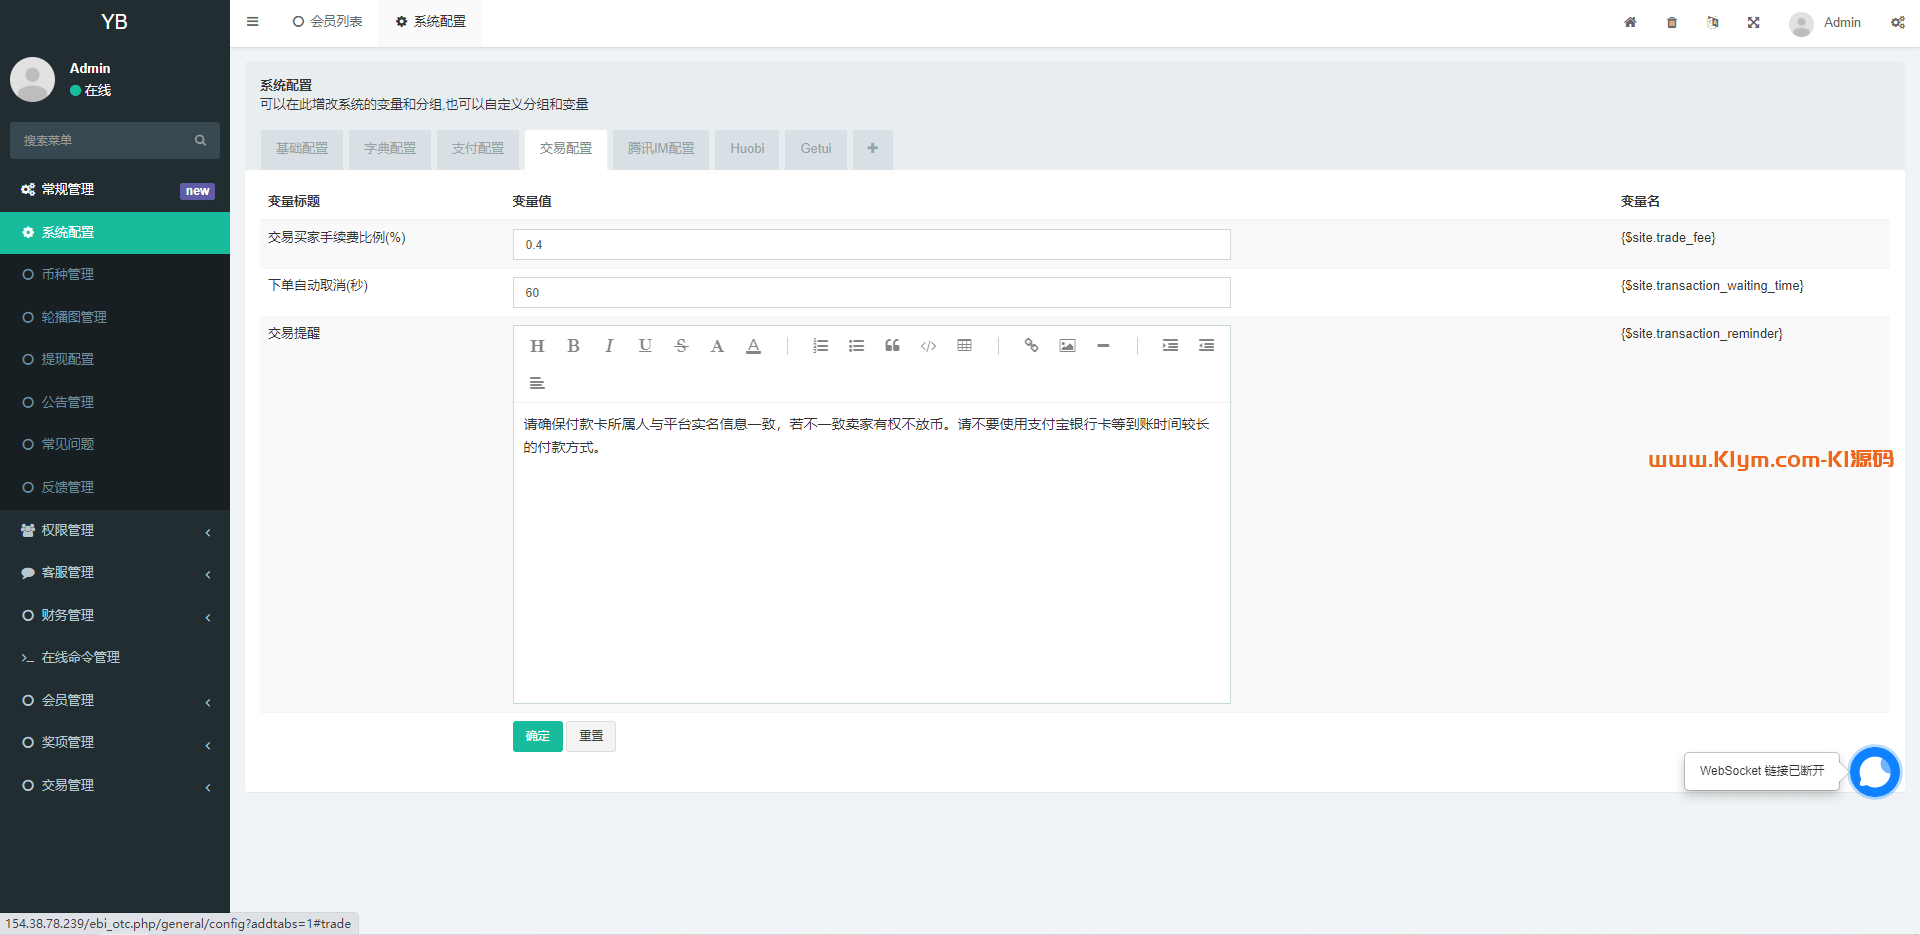Insert an ordered list in the editor
The width and height of the screenshot is (1920, 935).
820,346
